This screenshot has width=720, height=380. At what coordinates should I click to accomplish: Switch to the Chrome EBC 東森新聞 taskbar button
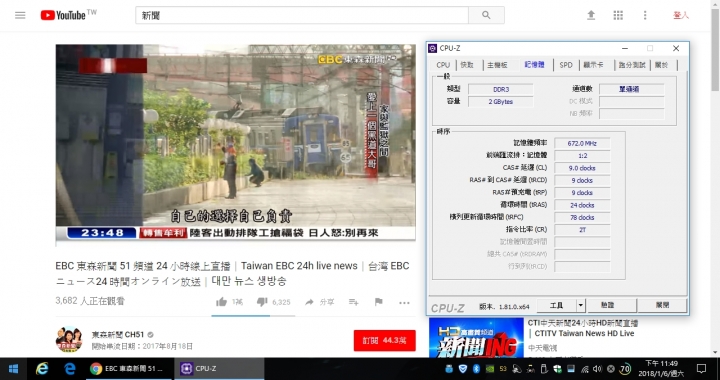tap(128, 369)
